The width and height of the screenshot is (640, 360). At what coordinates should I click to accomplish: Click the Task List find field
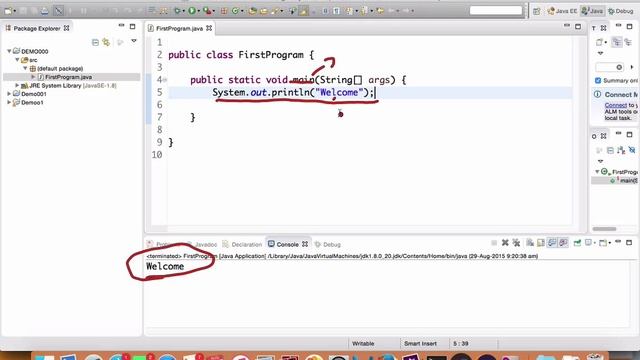coord(609,67)
